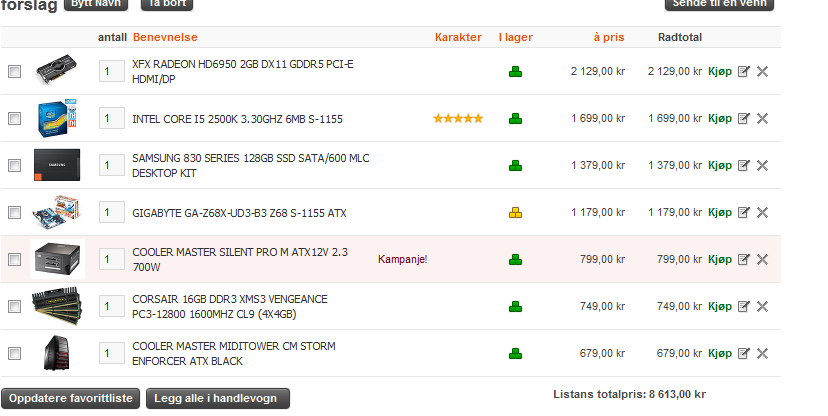The width and height of the screenshot is (828, 416).
Task: Sort list by à pris column
Action: click(x=609, y=37)
